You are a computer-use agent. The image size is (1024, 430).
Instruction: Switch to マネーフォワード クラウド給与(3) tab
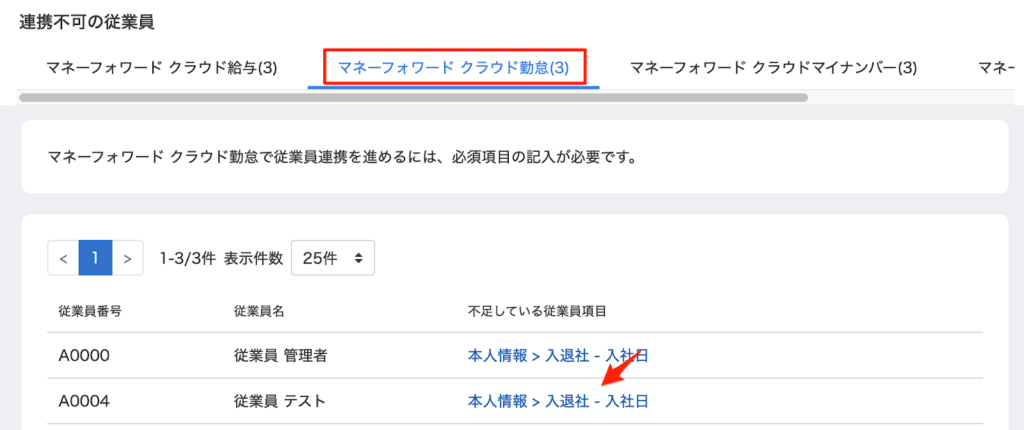click(162, 68)
